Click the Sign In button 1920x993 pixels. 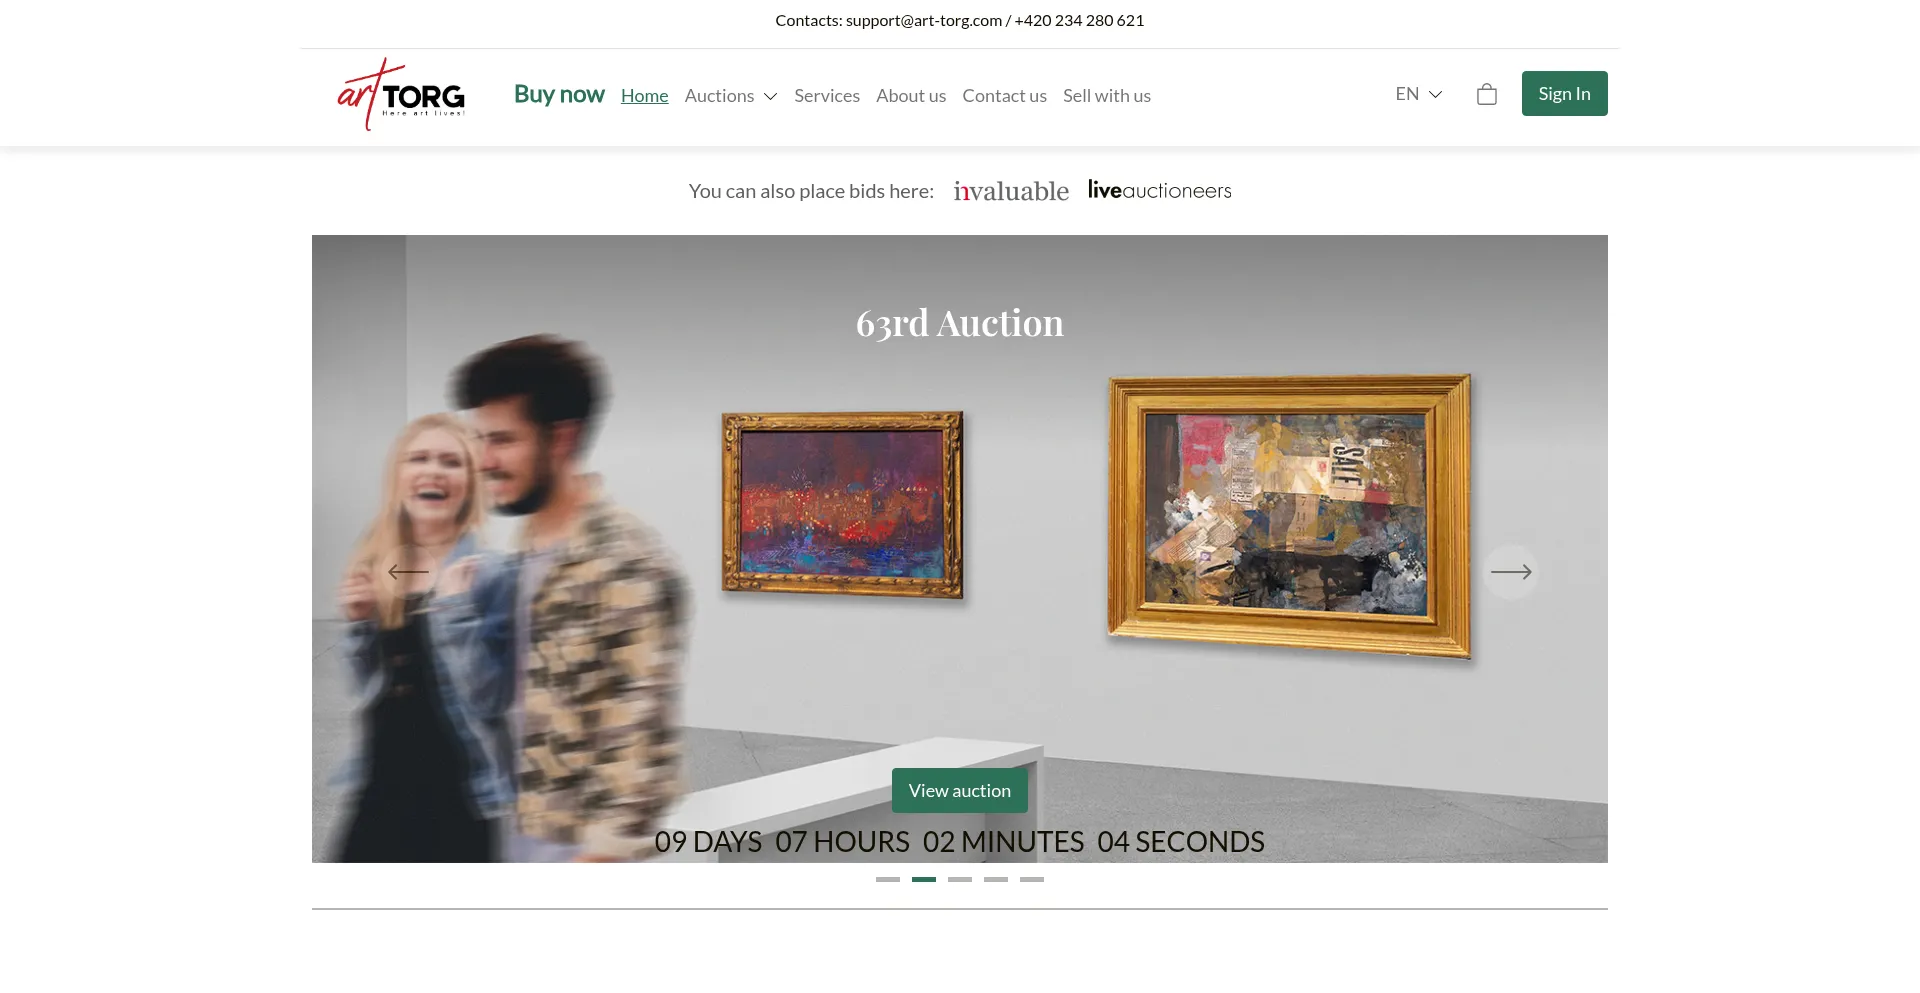point(1564,93)
